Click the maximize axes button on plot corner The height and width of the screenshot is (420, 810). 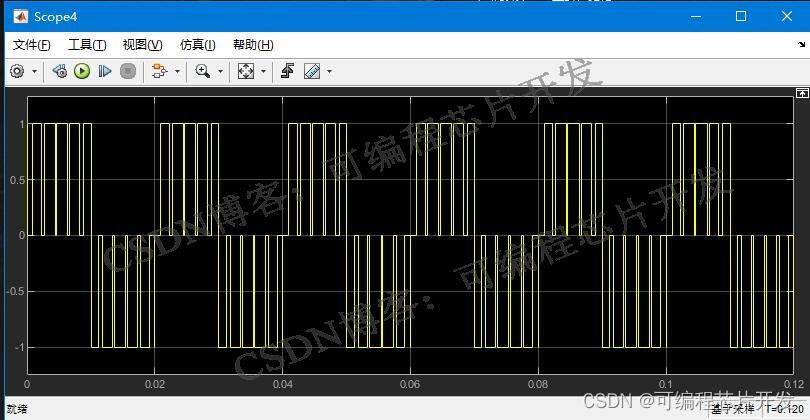coord(802,93)
